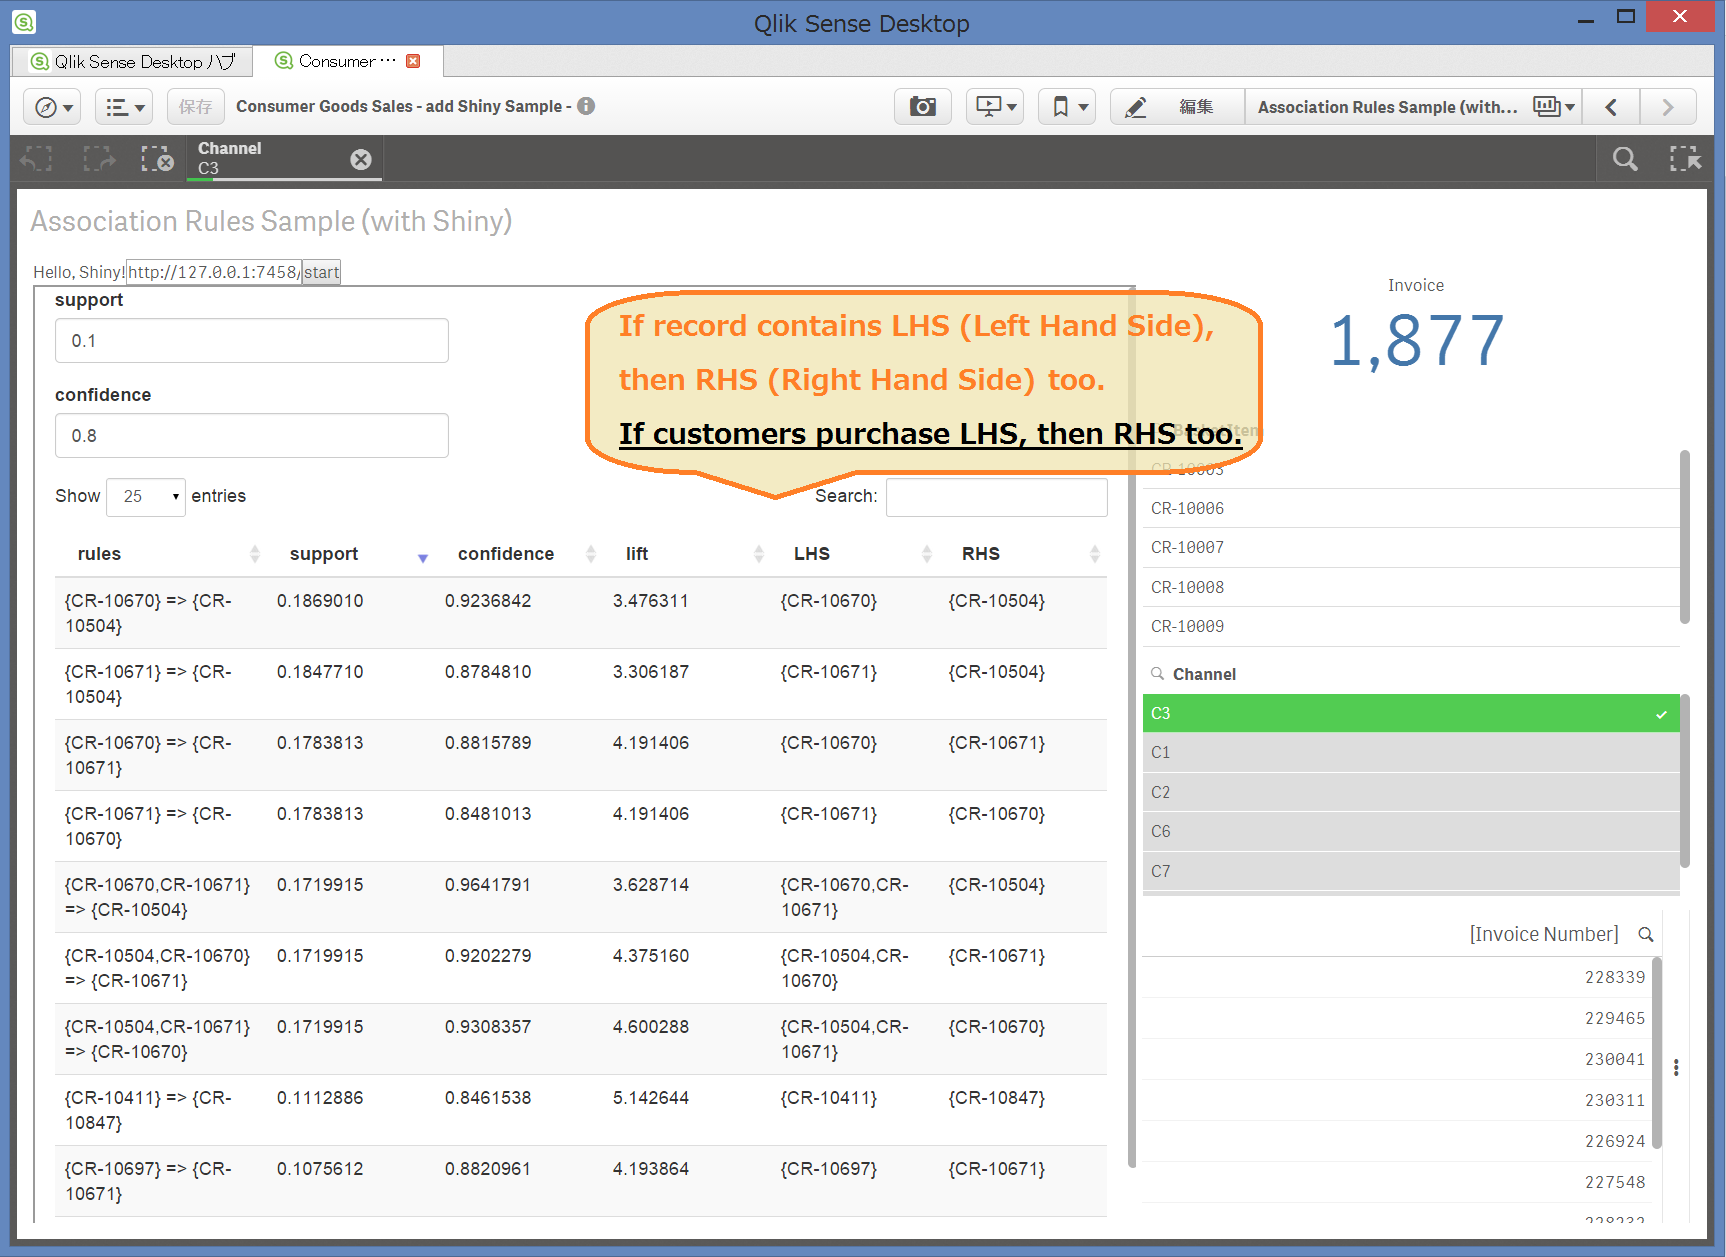
Task: Take a snapshot with the camera icon
Action: [922, 107]
